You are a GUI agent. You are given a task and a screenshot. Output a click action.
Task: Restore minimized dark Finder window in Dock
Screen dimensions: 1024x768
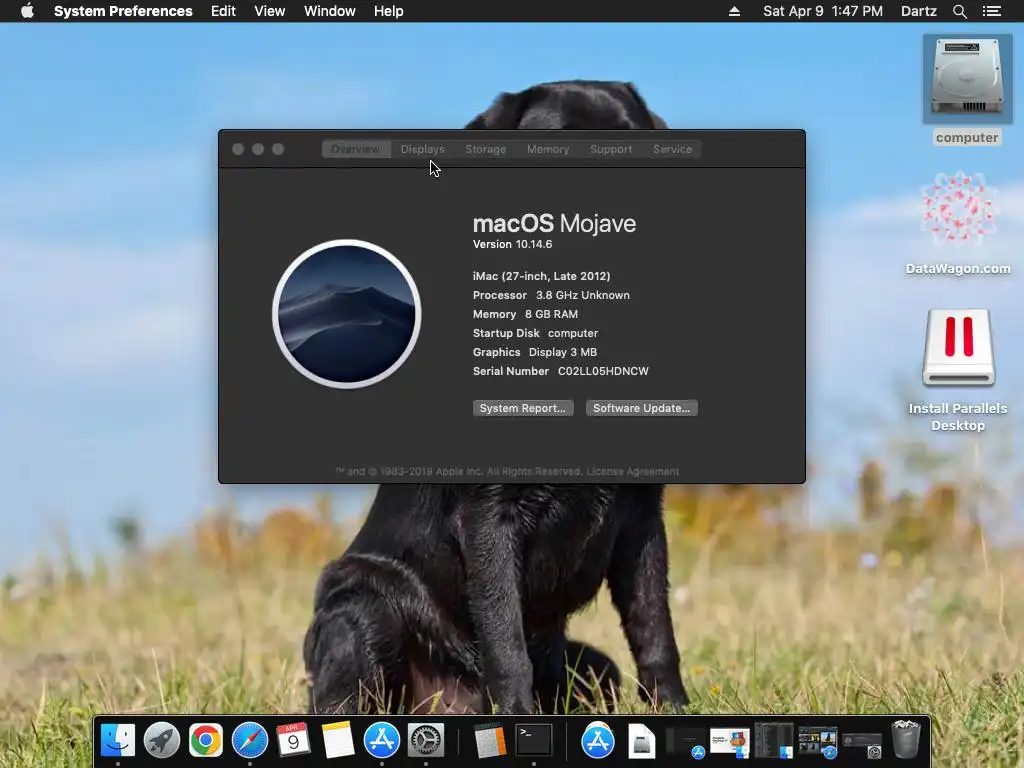[x=774, y=741]
